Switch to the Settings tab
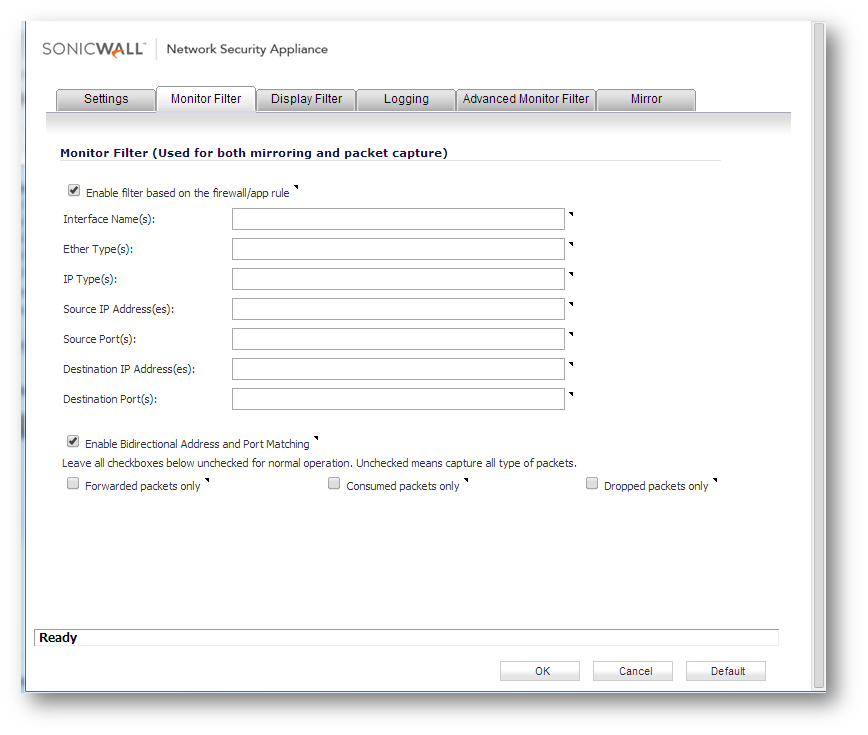The image size is (868, 735). (x=106, y=99)
